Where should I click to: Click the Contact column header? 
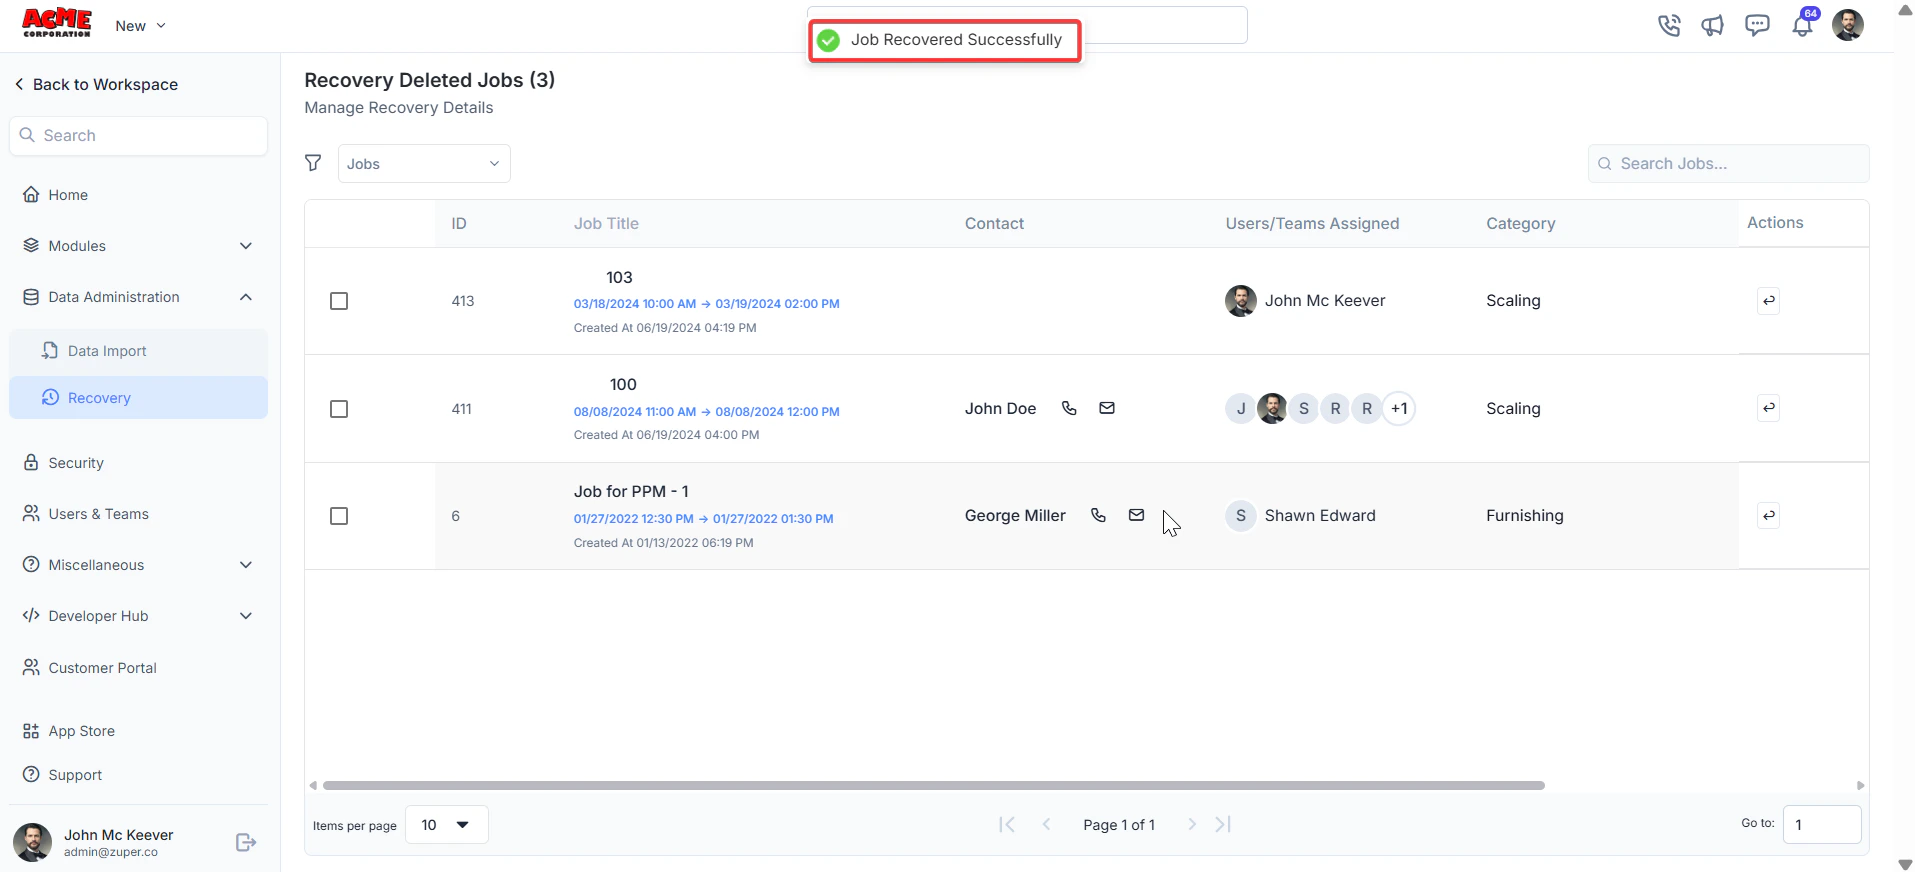994,224
